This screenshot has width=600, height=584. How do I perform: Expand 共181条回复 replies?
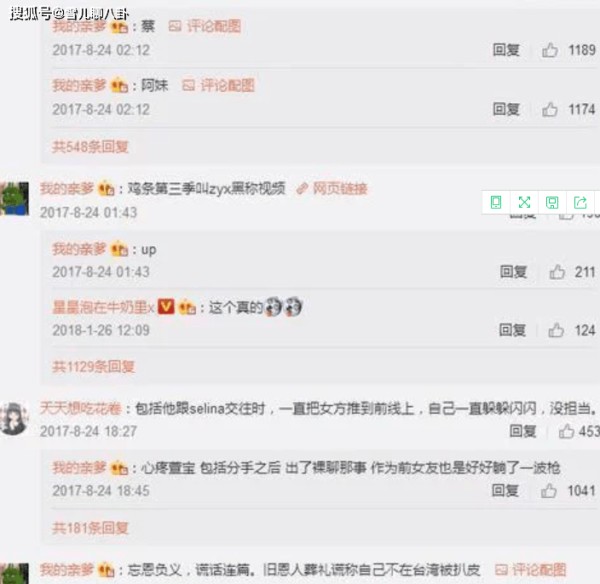coord(90,529)
